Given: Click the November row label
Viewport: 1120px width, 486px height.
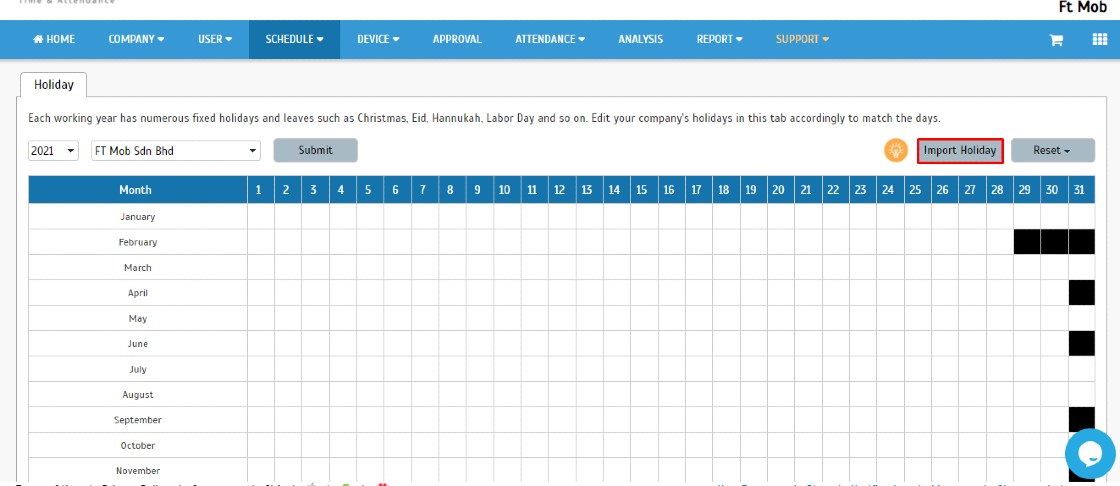Looking at the screenshot, I should coord(138,470).
